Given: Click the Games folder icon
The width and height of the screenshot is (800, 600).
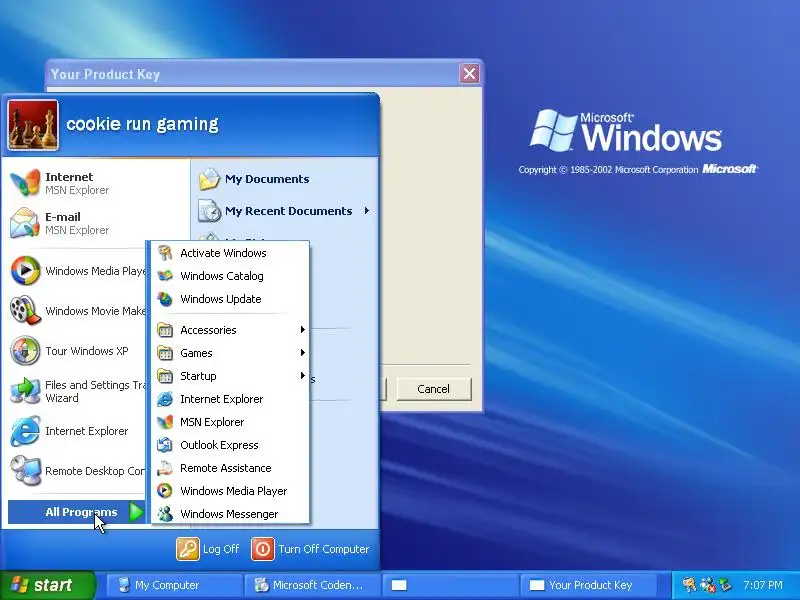Looking at the screenshot, I should (x=165, y=353).
